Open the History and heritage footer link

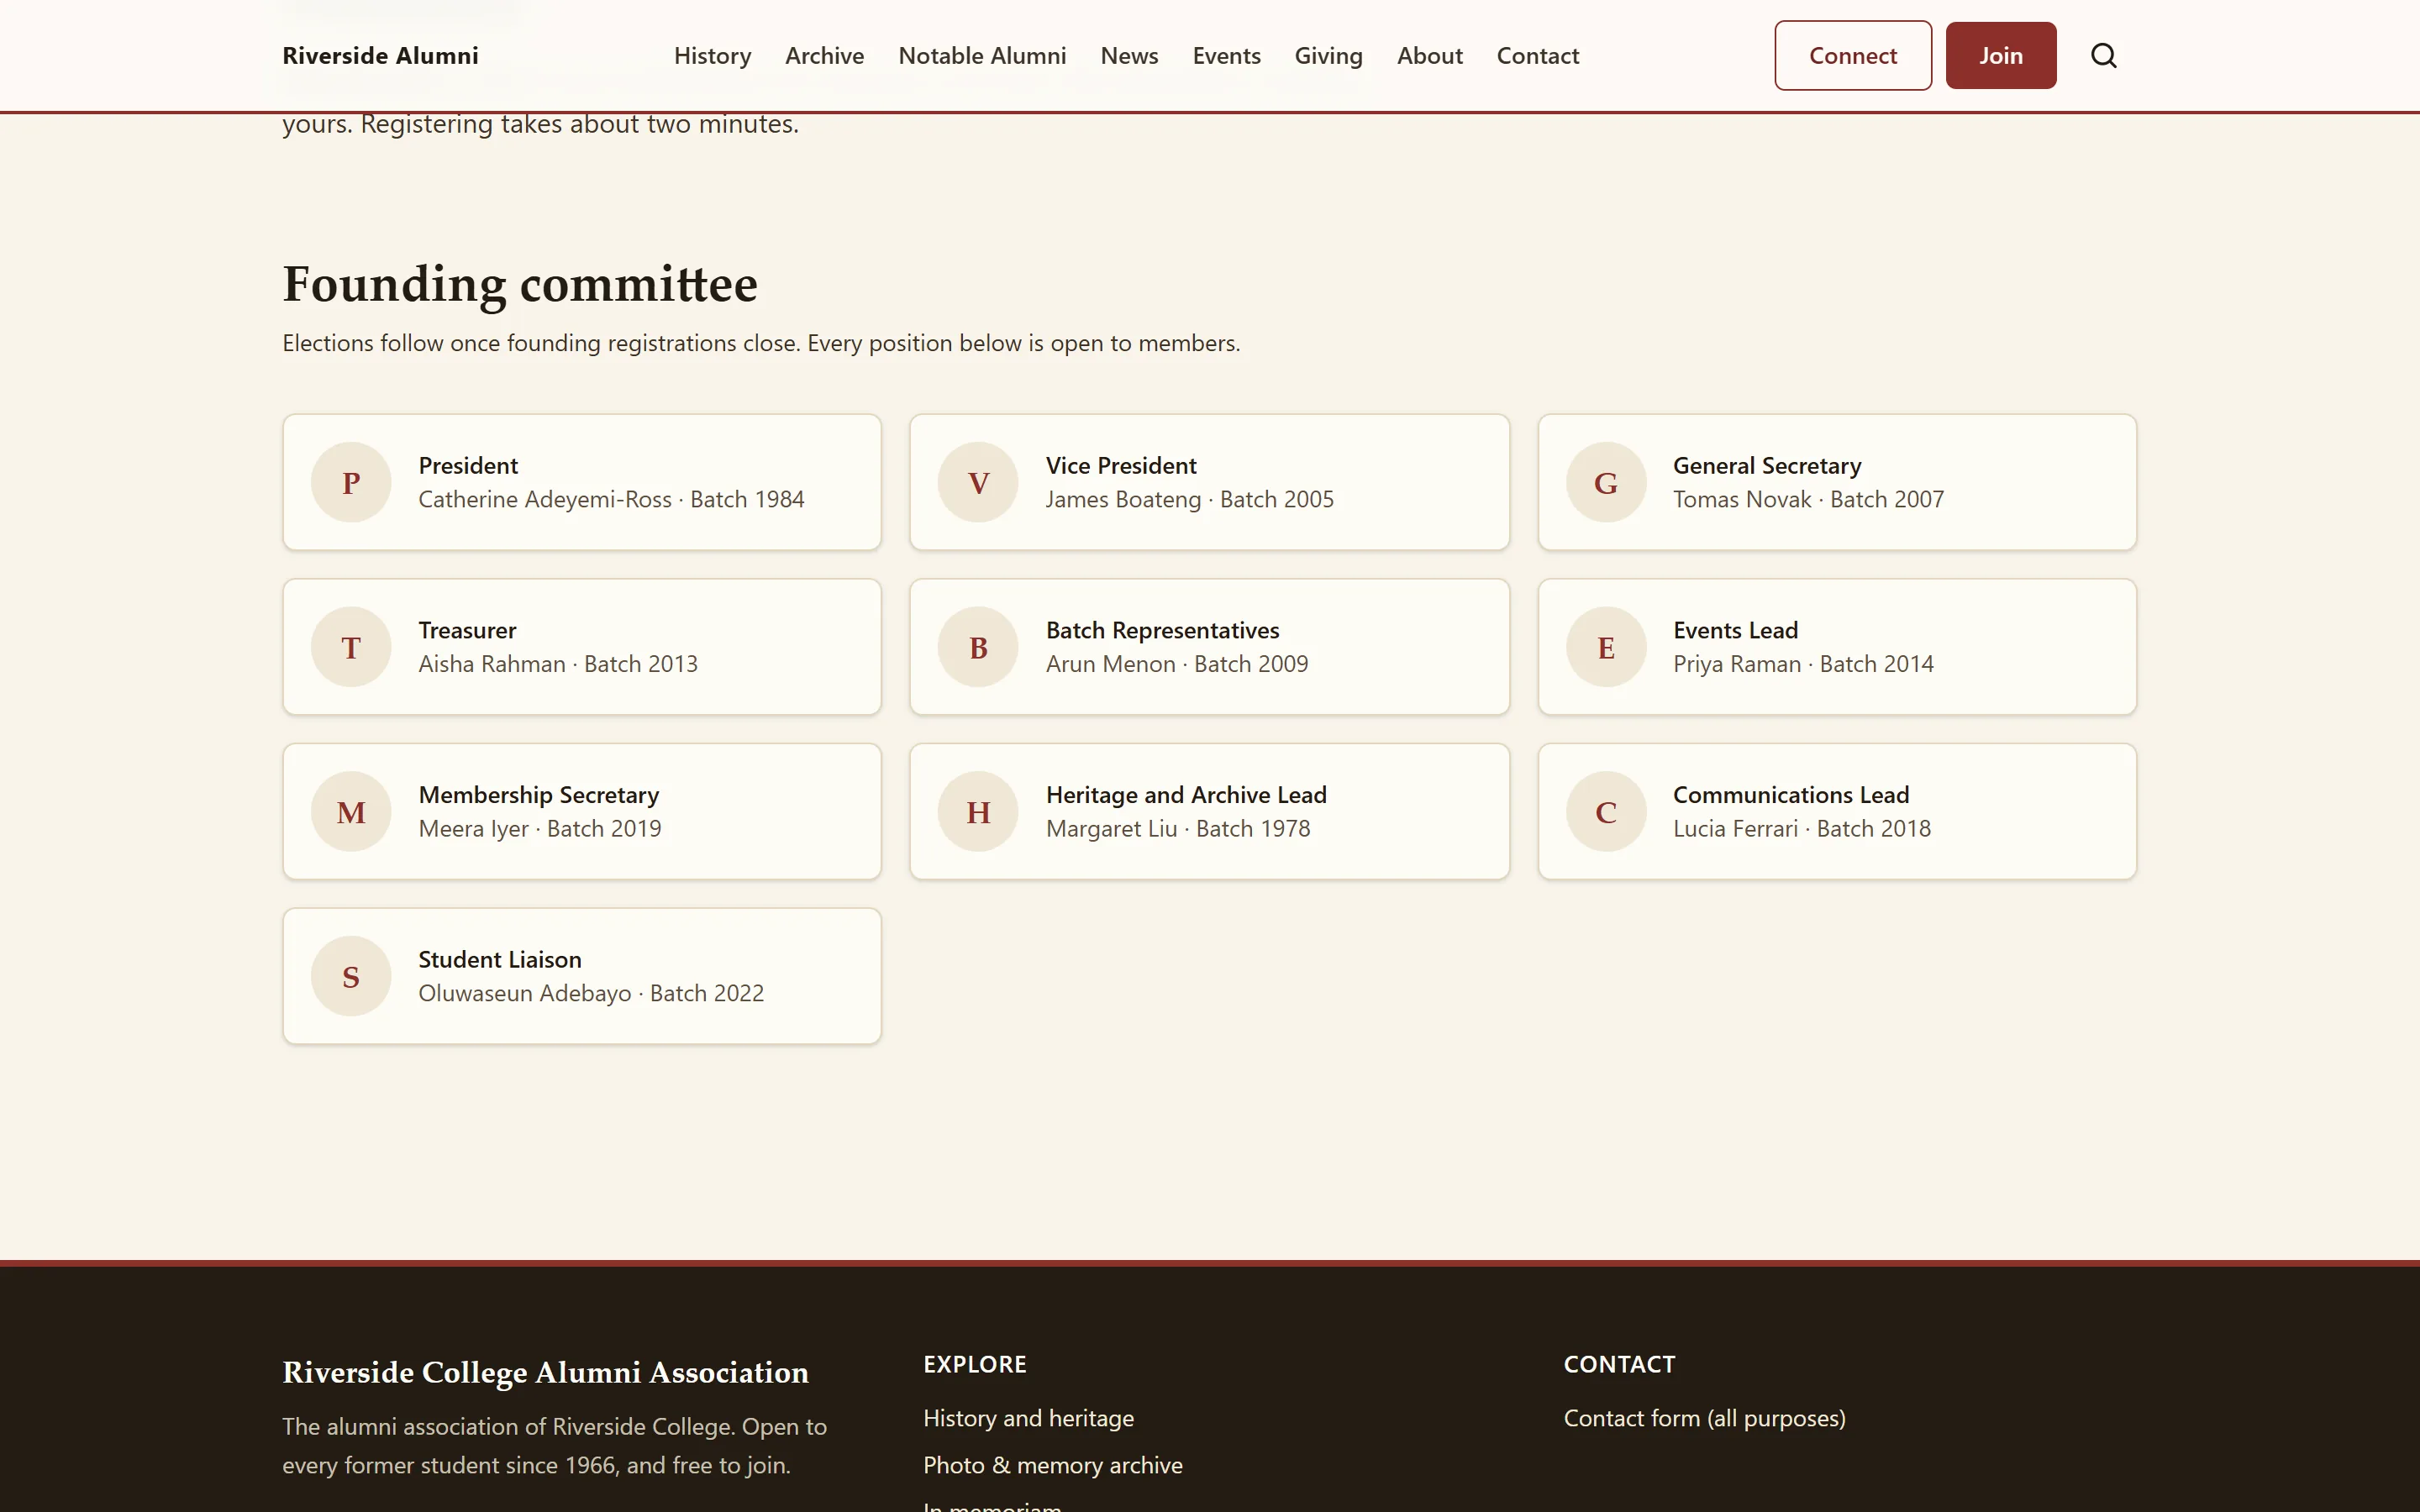1028,1418
